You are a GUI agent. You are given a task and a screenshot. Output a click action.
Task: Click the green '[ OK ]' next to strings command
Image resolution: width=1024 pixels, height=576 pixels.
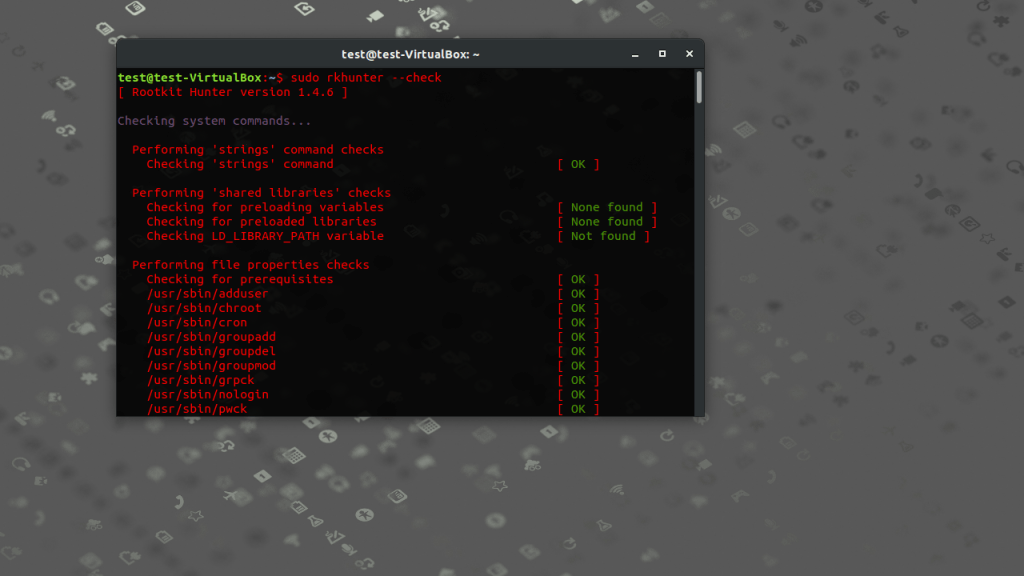tap(577, 163)
